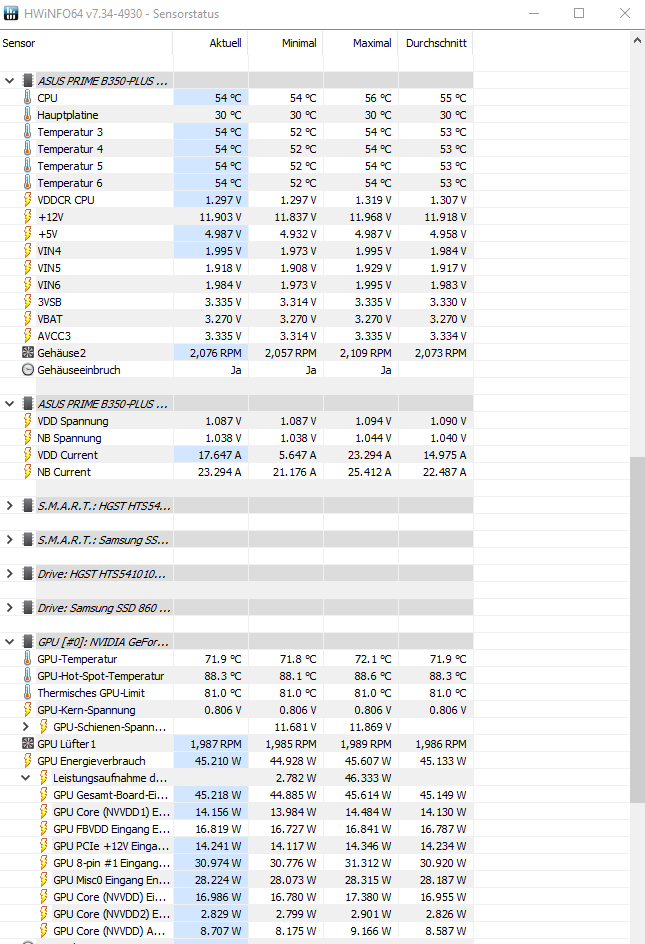Click the CPU current value 54 °C
Viewport: 645px width, 944px height.
(x=228, y=98)
